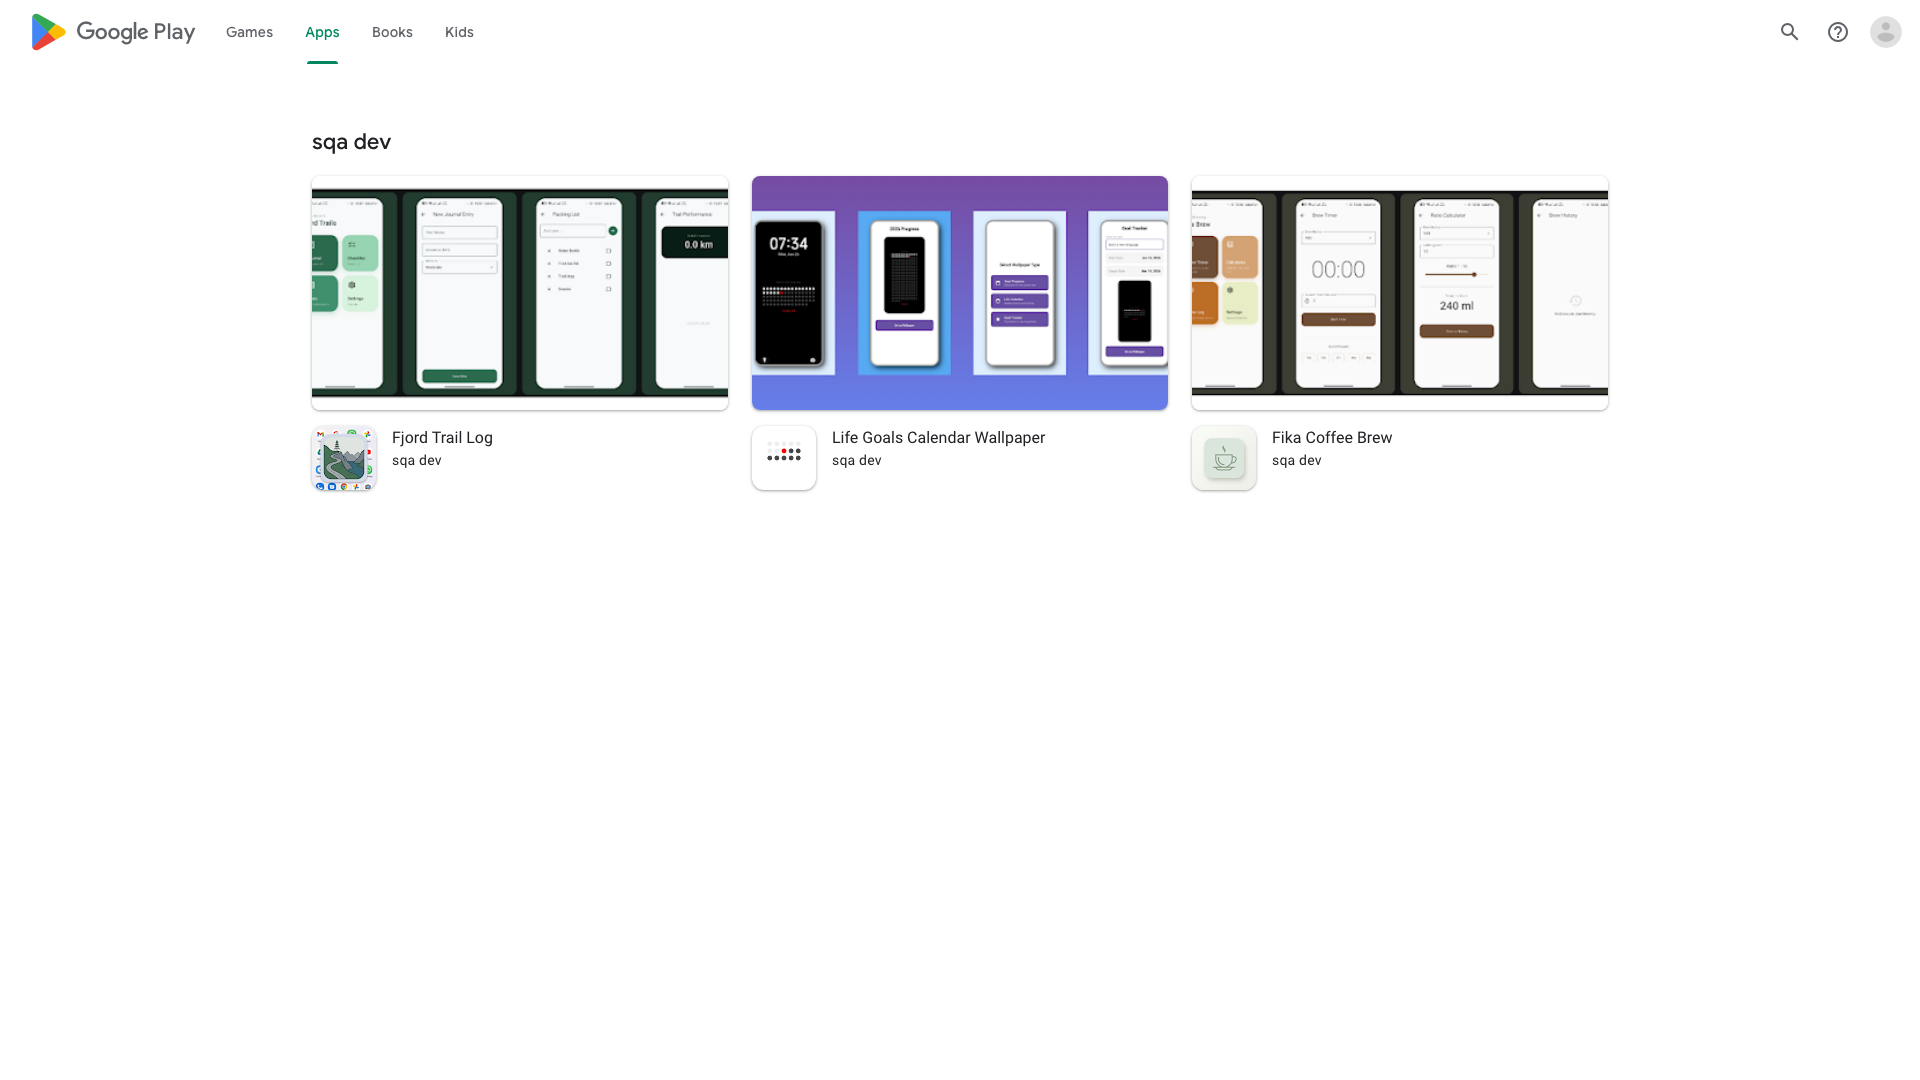Click the Fika Coffee Brew cup icon
Viewport: 1920px width, 1080px height.
1224,458
